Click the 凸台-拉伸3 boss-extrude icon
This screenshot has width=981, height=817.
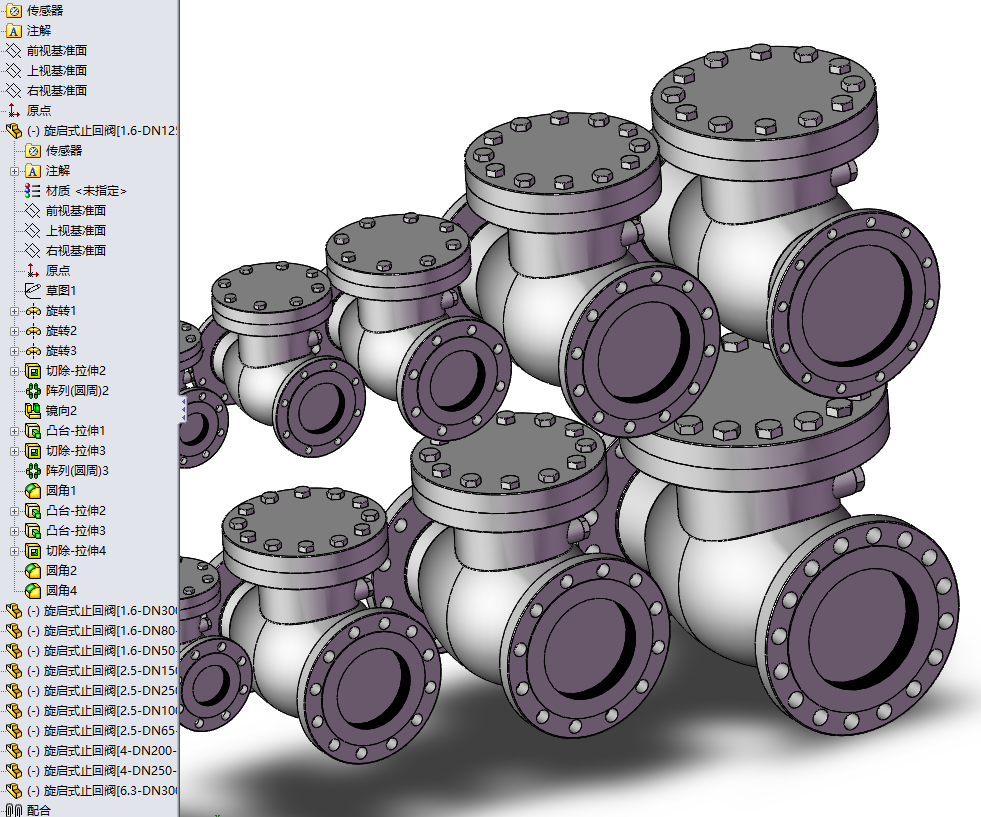(33, 531)
